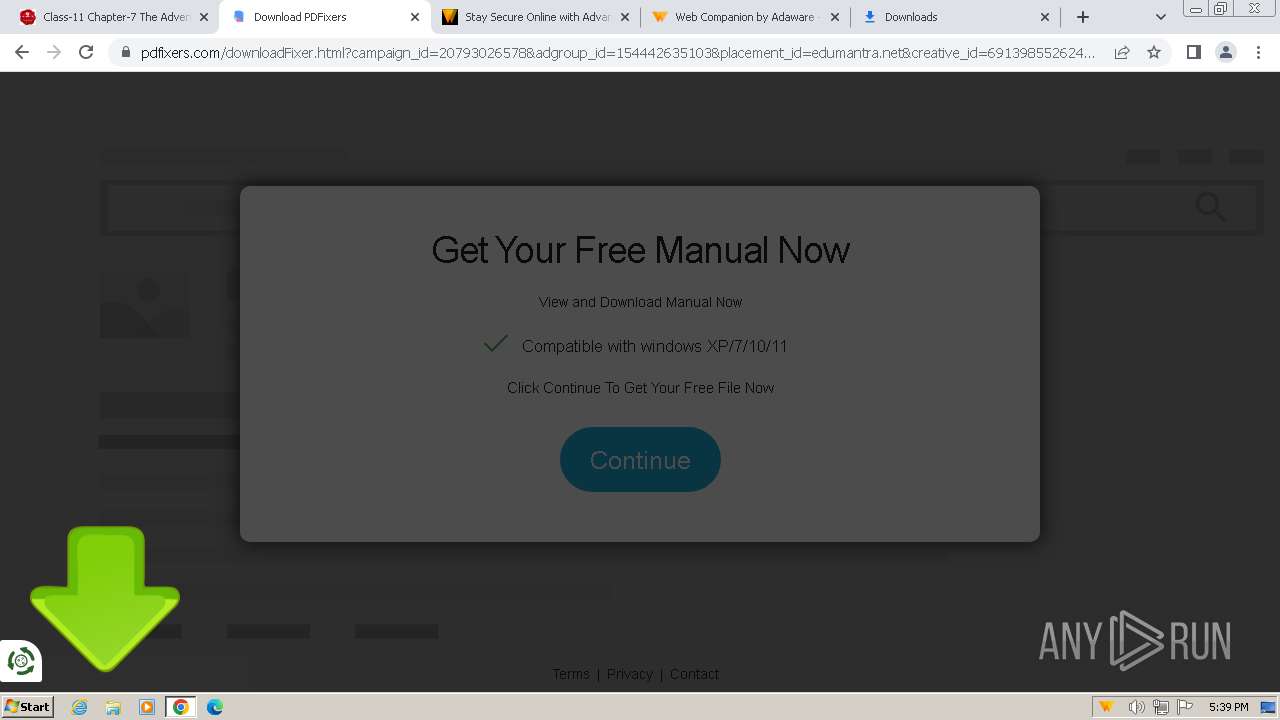The height and width of the screenshot is (720, 1280).
Task: Click the image placeholder thumbnail
Action: 145,304
